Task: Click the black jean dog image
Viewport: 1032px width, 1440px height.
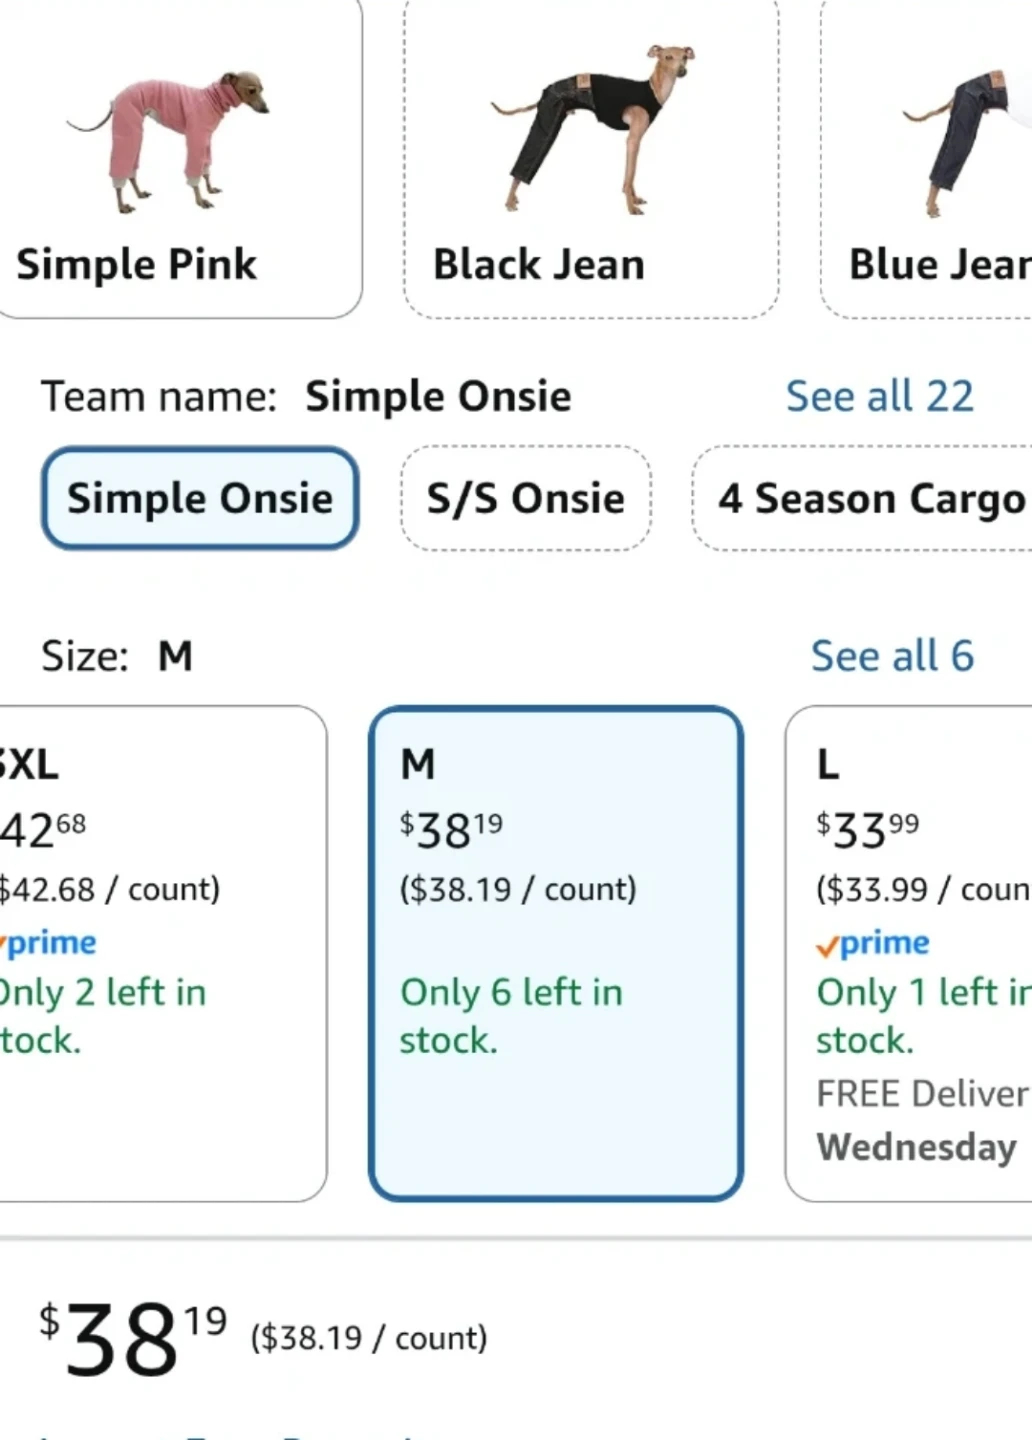Action: [x=592, y=128]
